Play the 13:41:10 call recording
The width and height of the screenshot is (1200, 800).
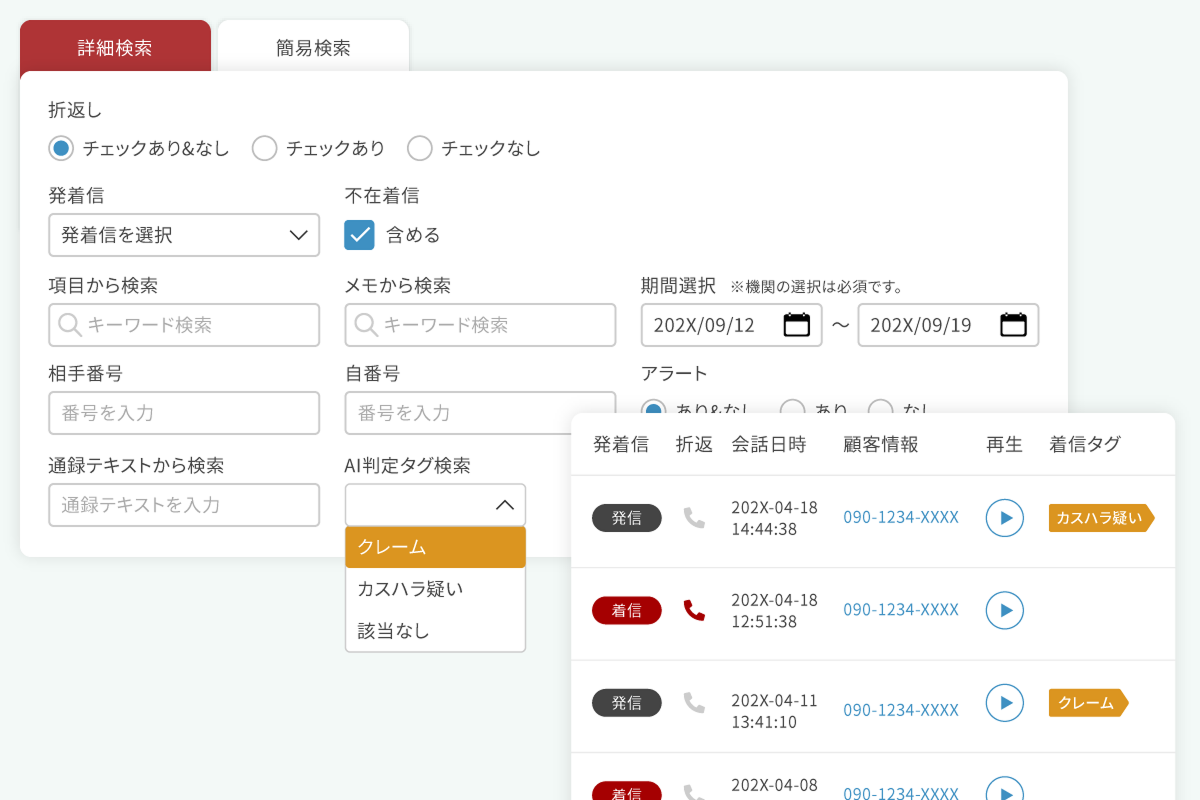(x=1004, y=702)
